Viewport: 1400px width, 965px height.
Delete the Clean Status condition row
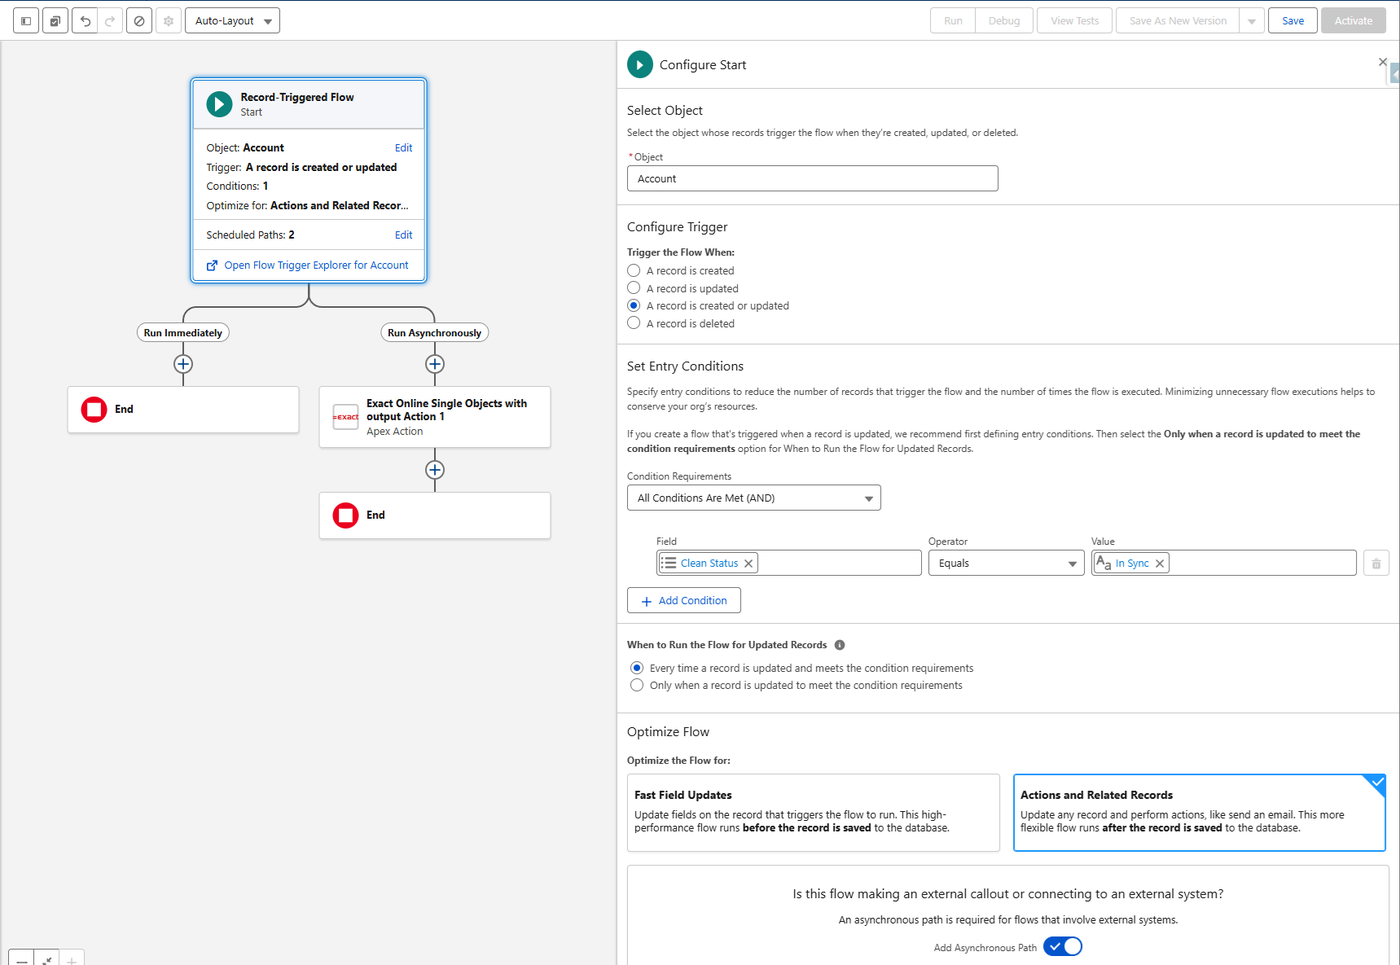click(x=1376, y=564)
